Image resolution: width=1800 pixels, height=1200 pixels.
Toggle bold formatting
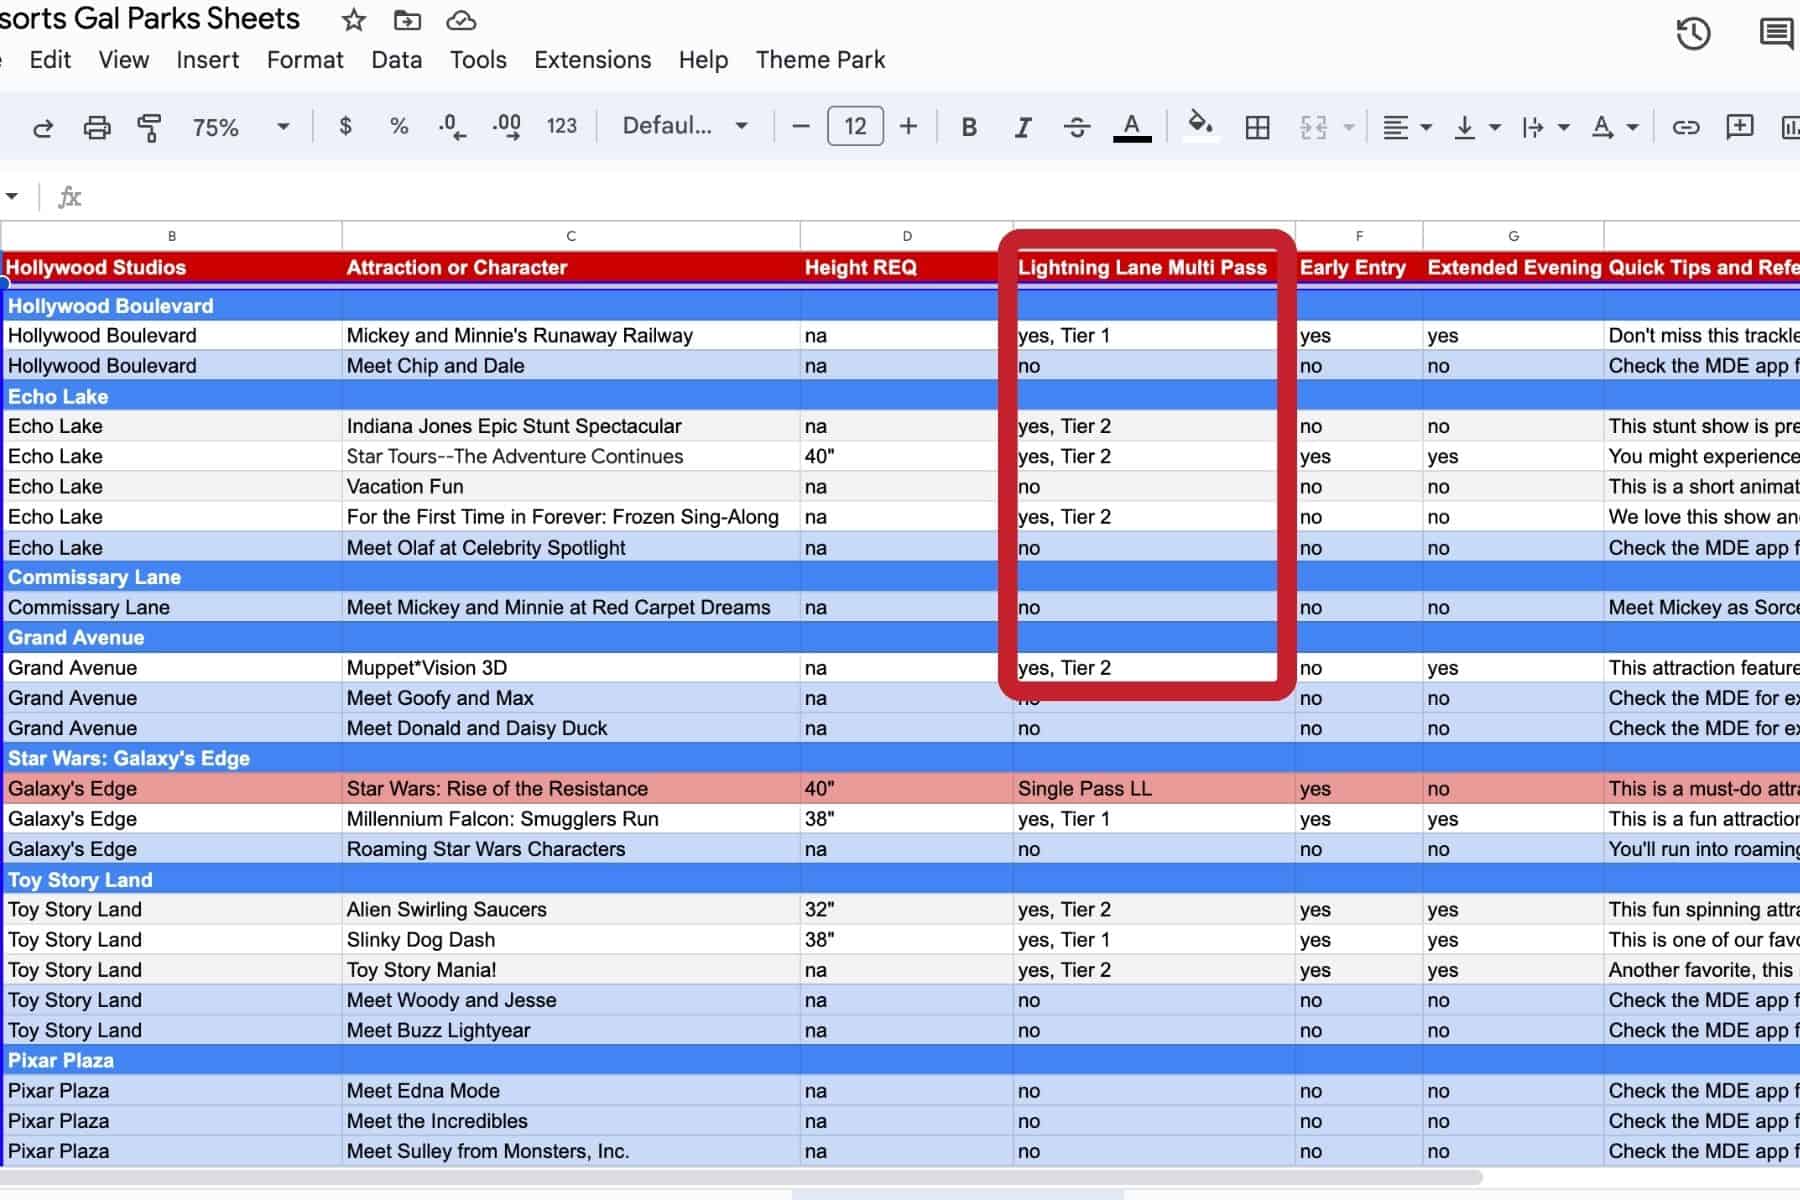[x=969, y=127]
